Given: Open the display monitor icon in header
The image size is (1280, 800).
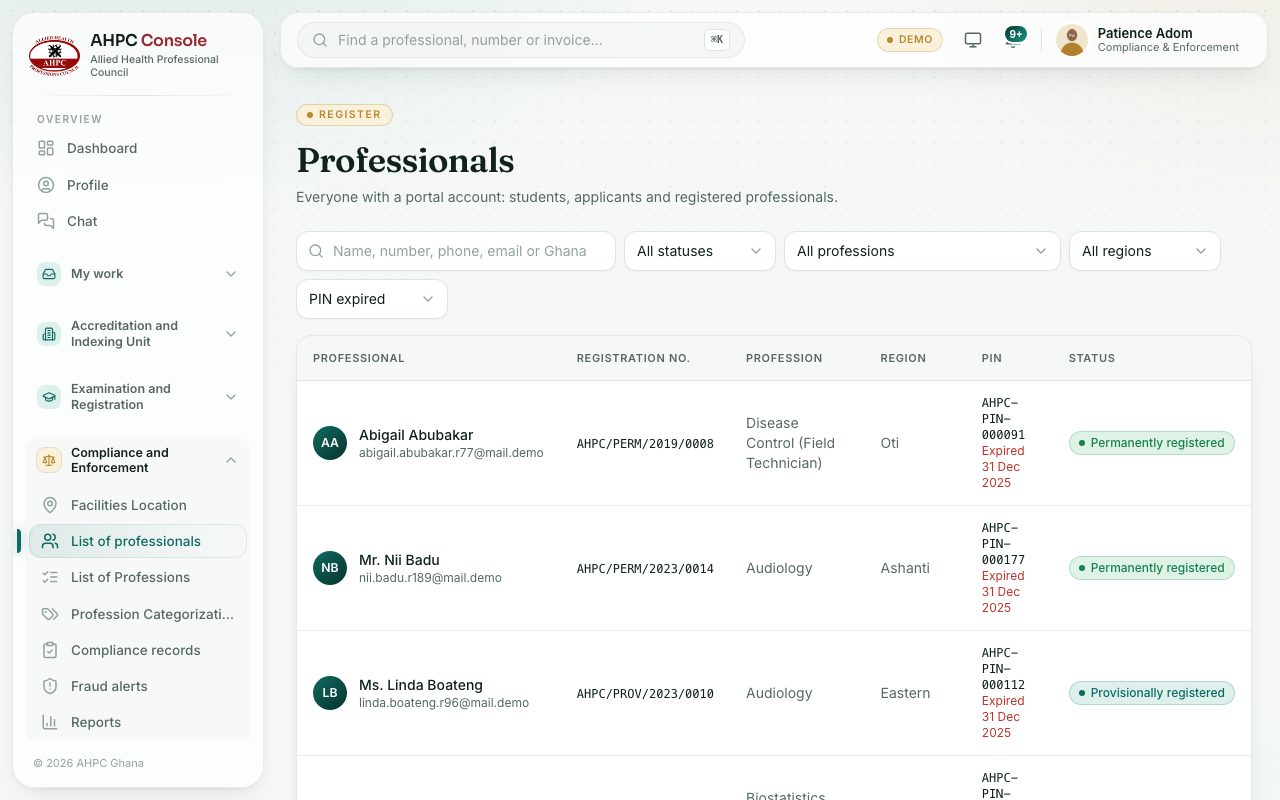Looking at the screenshot, I should [973, 40].
